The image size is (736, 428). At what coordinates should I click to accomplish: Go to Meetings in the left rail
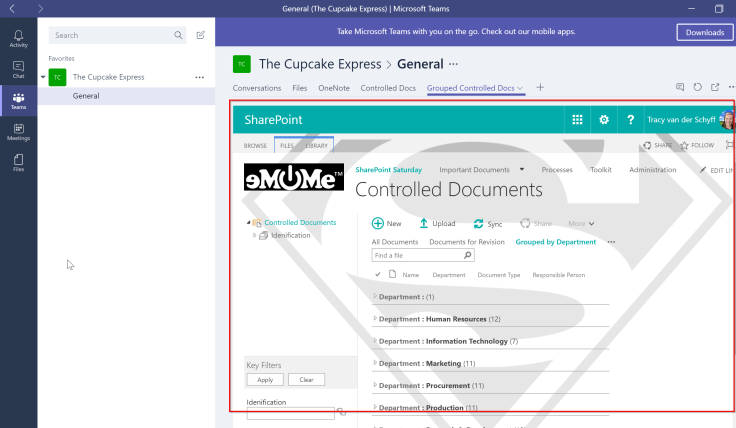pyautogui.click(x=18, y=131)
